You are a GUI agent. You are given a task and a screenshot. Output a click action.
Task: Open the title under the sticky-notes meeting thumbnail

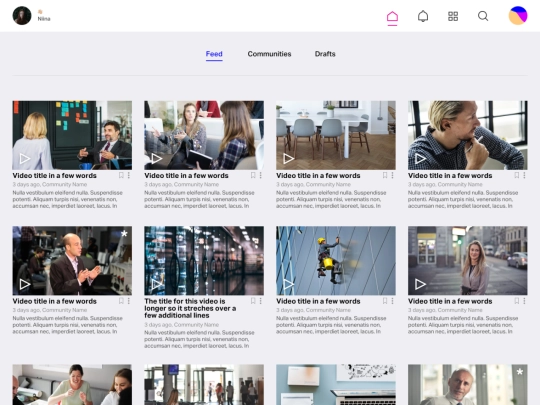click(54, 176)
